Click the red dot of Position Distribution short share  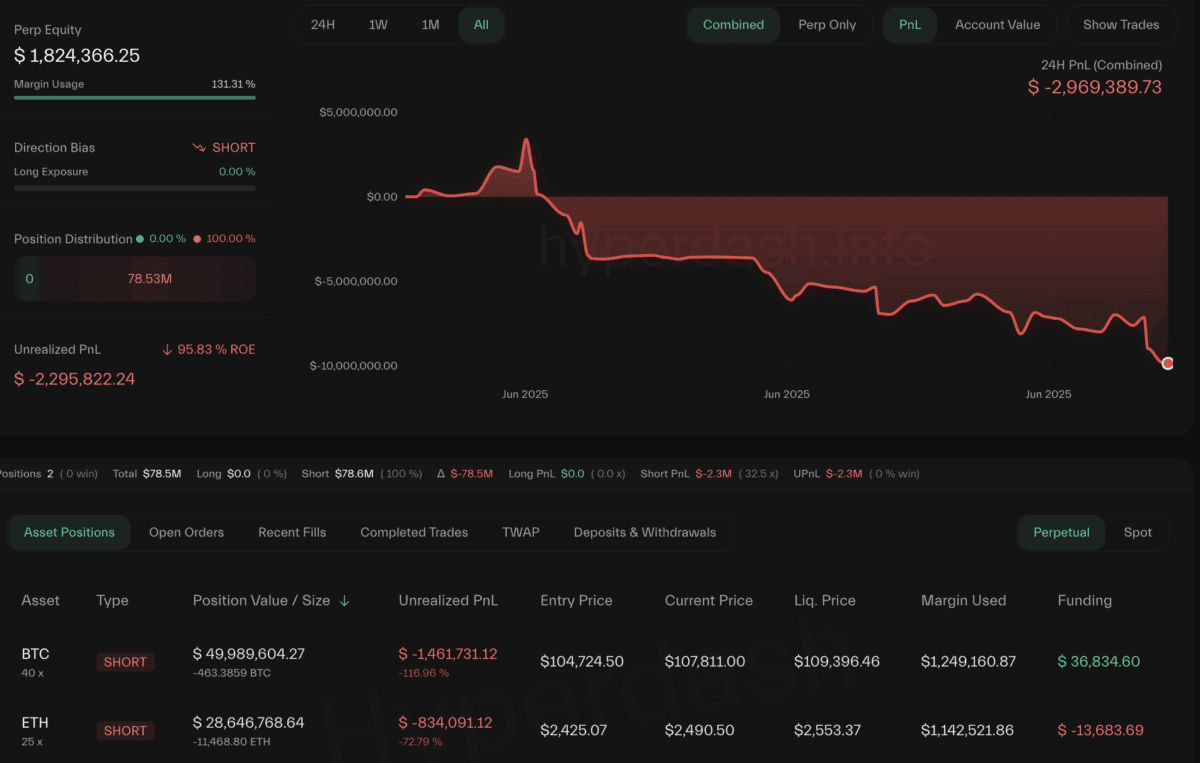[x=198, y=239]
